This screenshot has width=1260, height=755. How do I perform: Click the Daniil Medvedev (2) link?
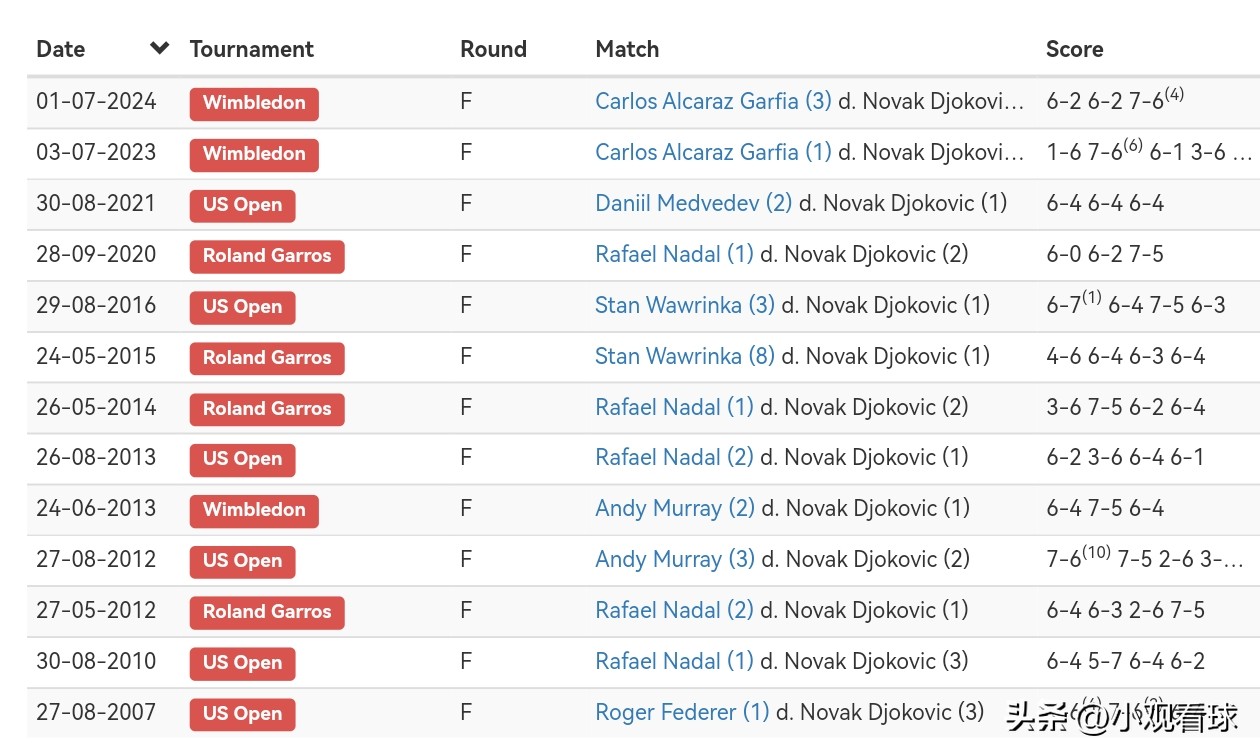tap(693, 203)
